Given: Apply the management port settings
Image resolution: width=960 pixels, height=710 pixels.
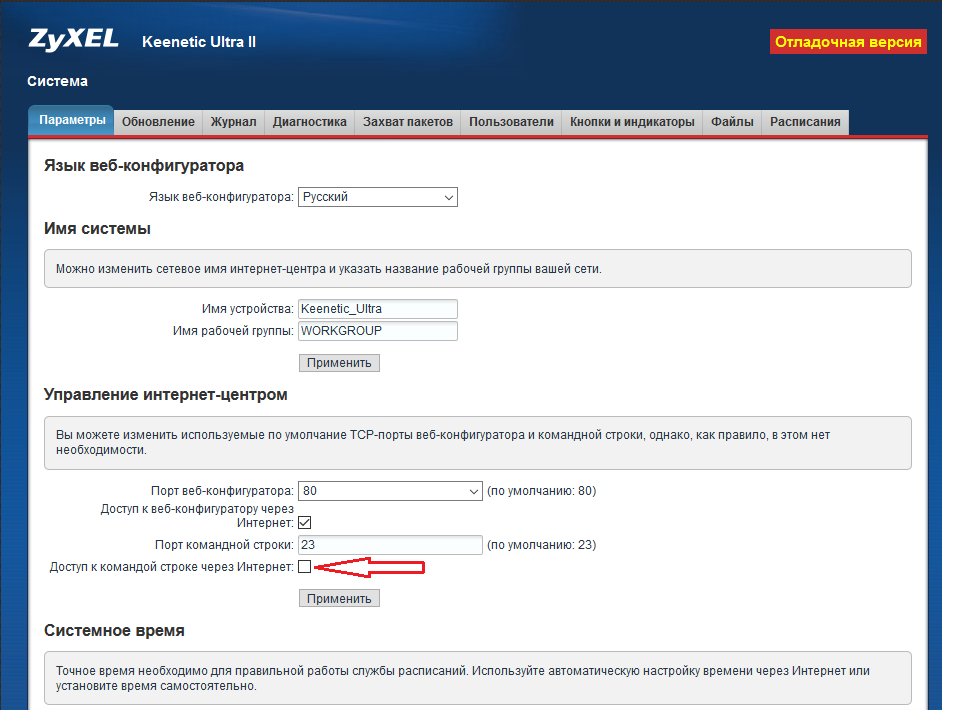Looking at the screenshot, I should click(339, 599).
